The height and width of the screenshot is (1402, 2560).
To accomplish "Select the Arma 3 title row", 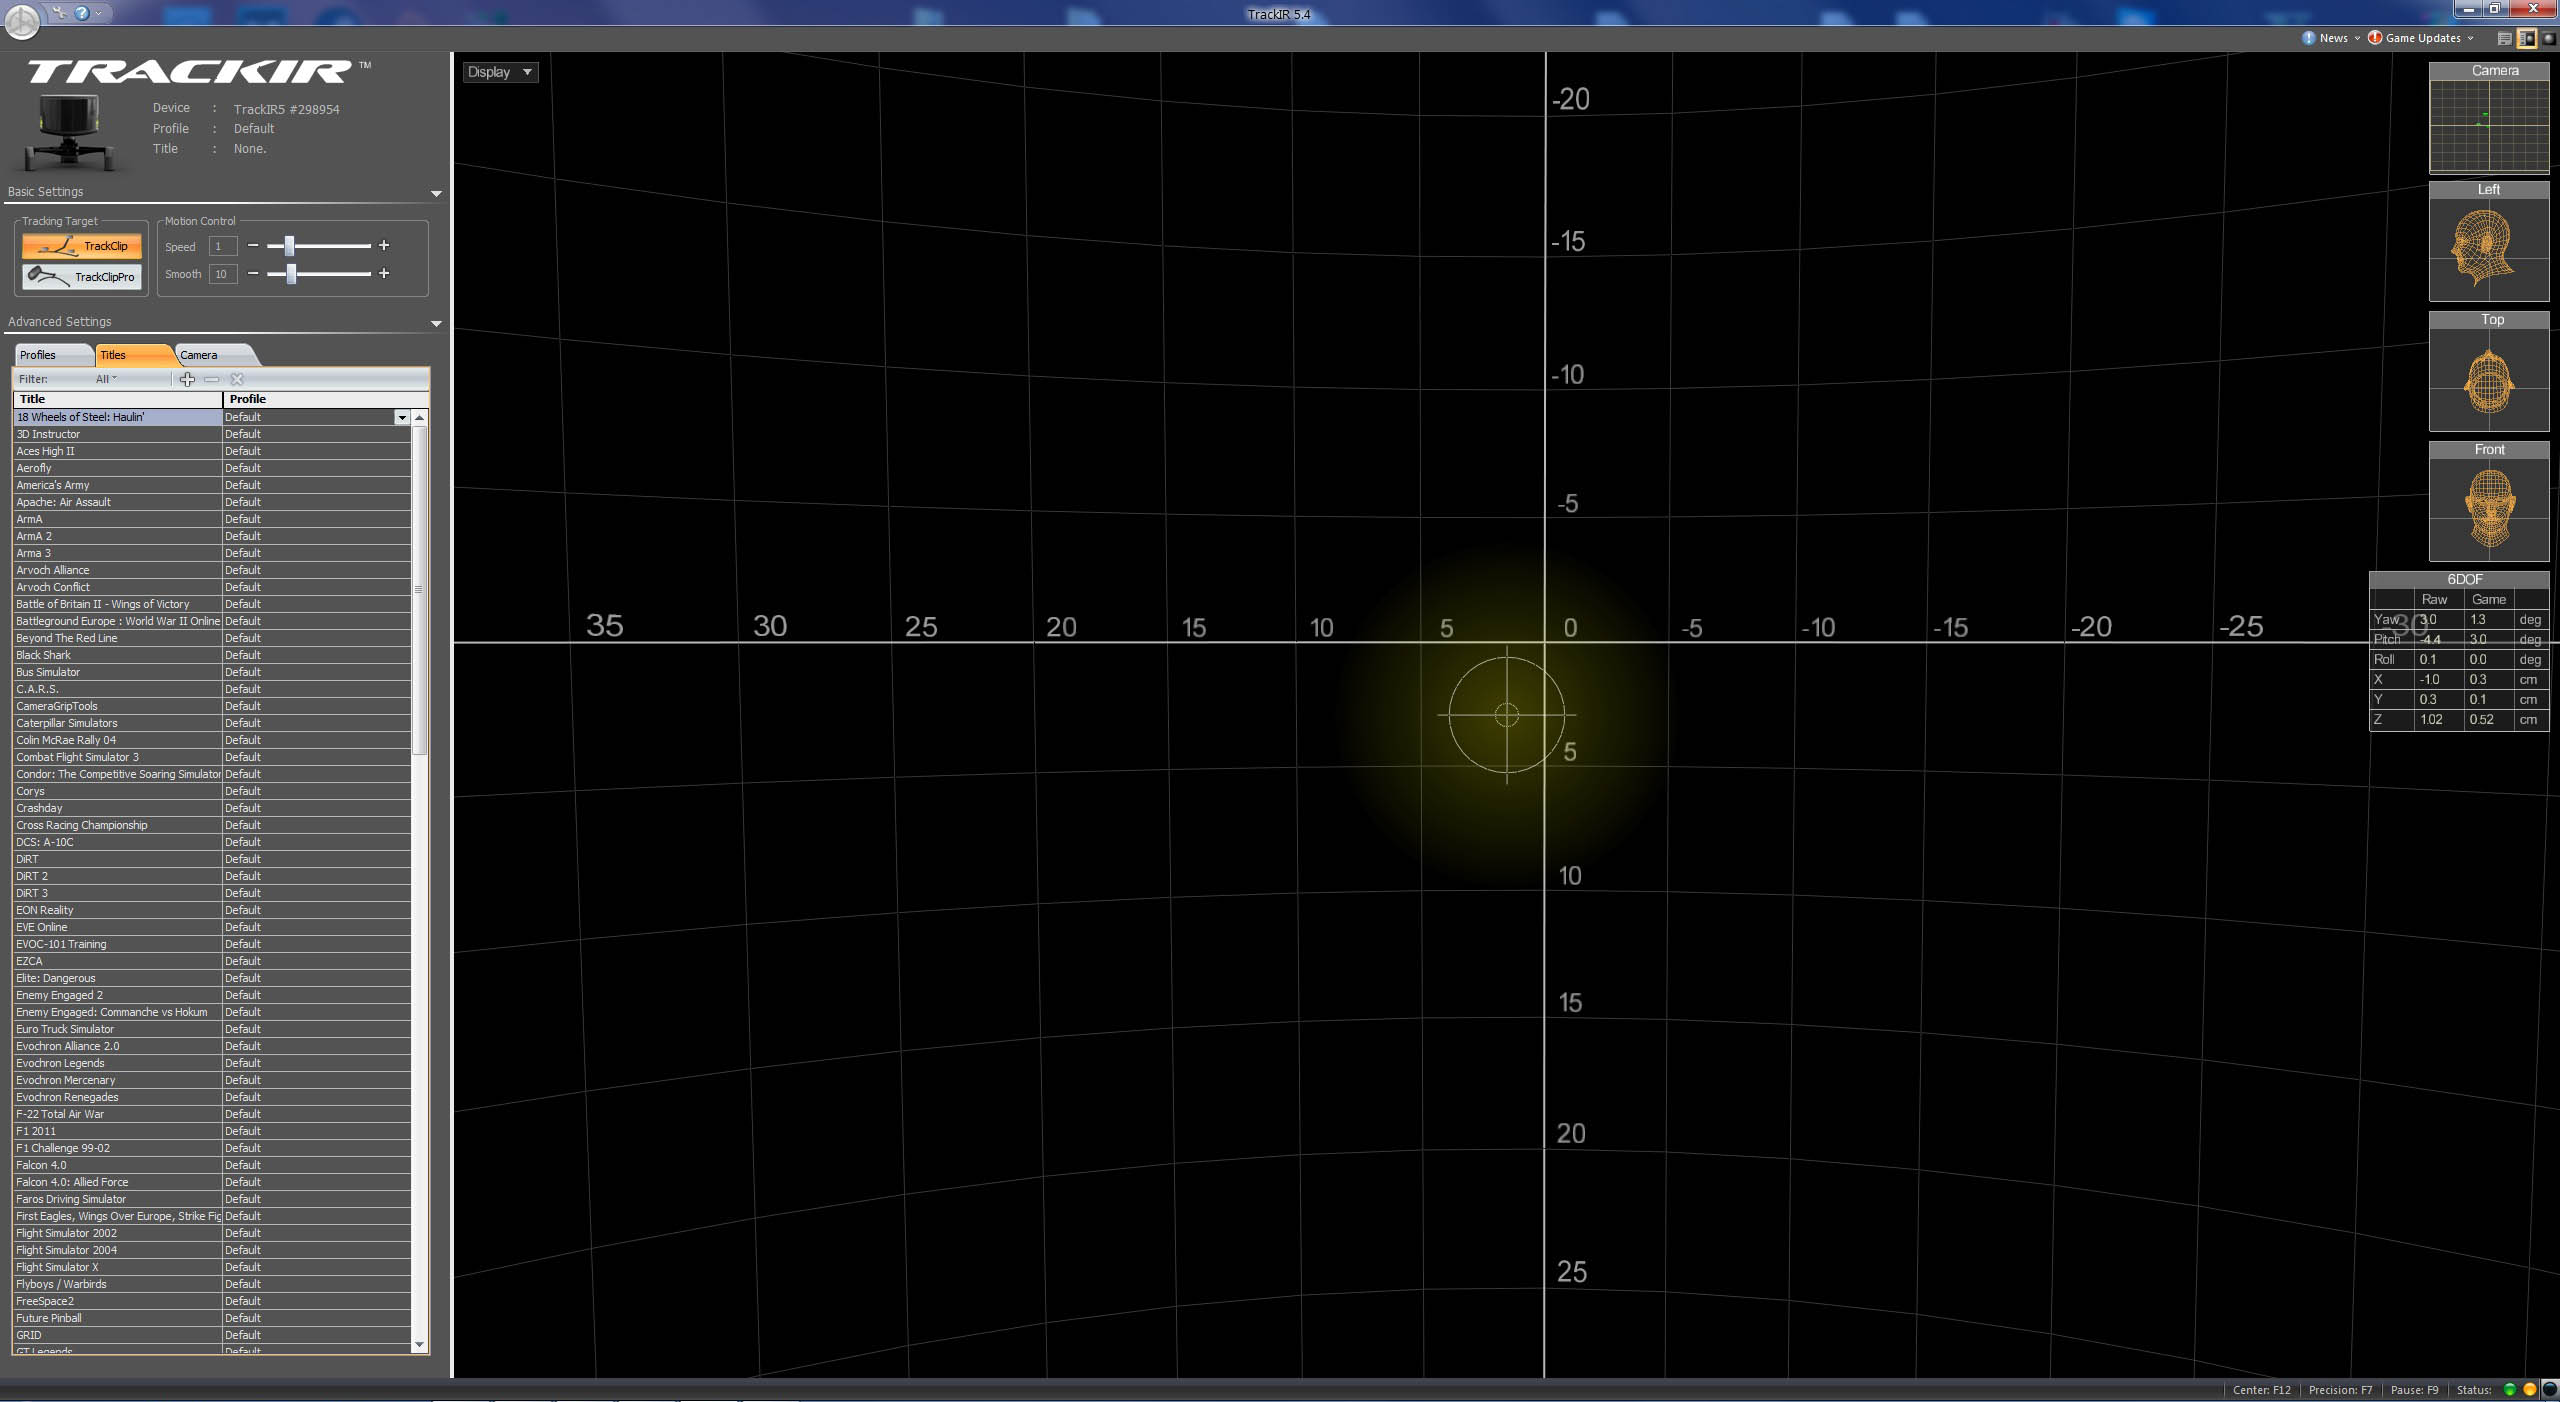I will pyautogui.click(x=117, y=553).
